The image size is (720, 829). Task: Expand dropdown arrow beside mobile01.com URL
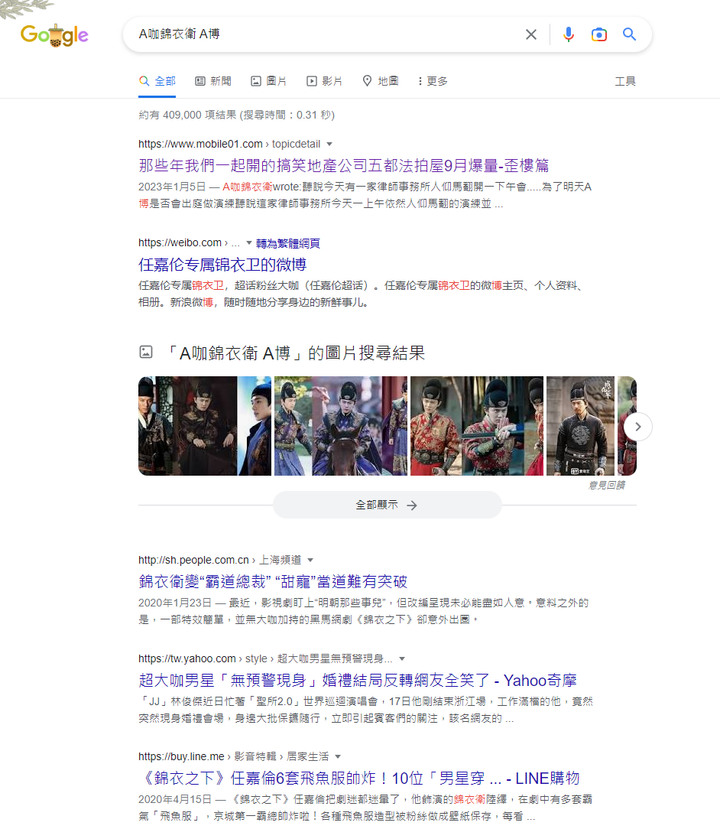329,144
